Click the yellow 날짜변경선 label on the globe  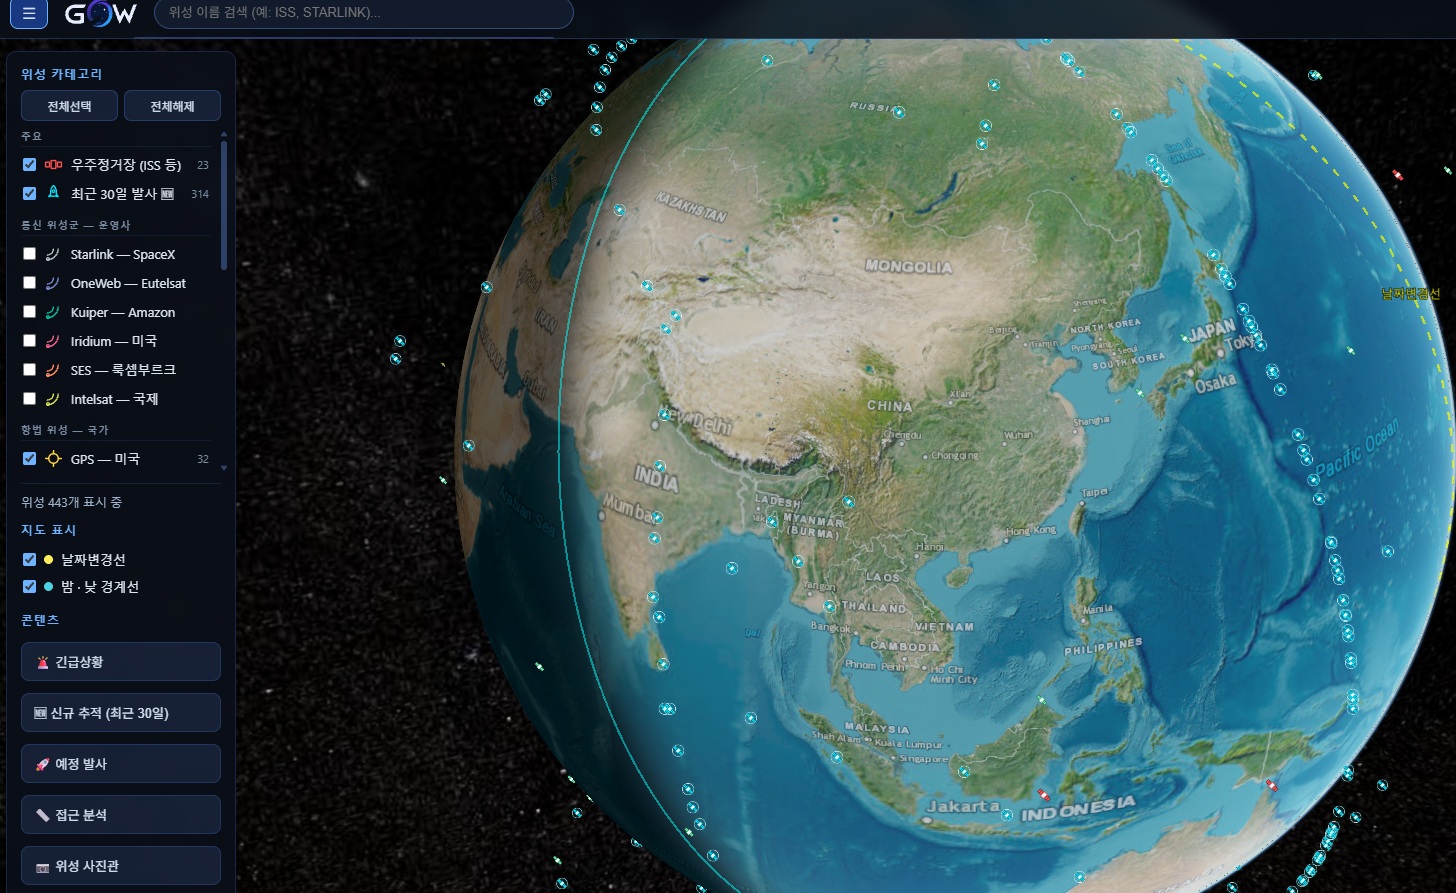coord(1411,293)
